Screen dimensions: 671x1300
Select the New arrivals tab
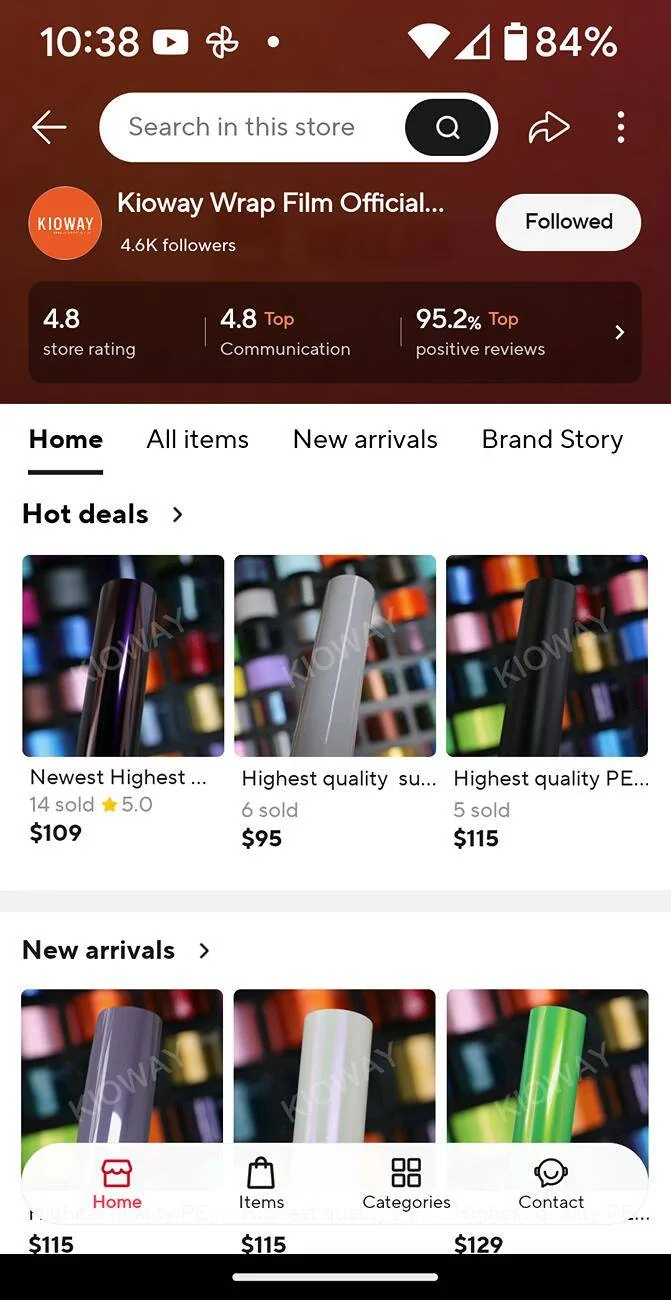(365, 439)
